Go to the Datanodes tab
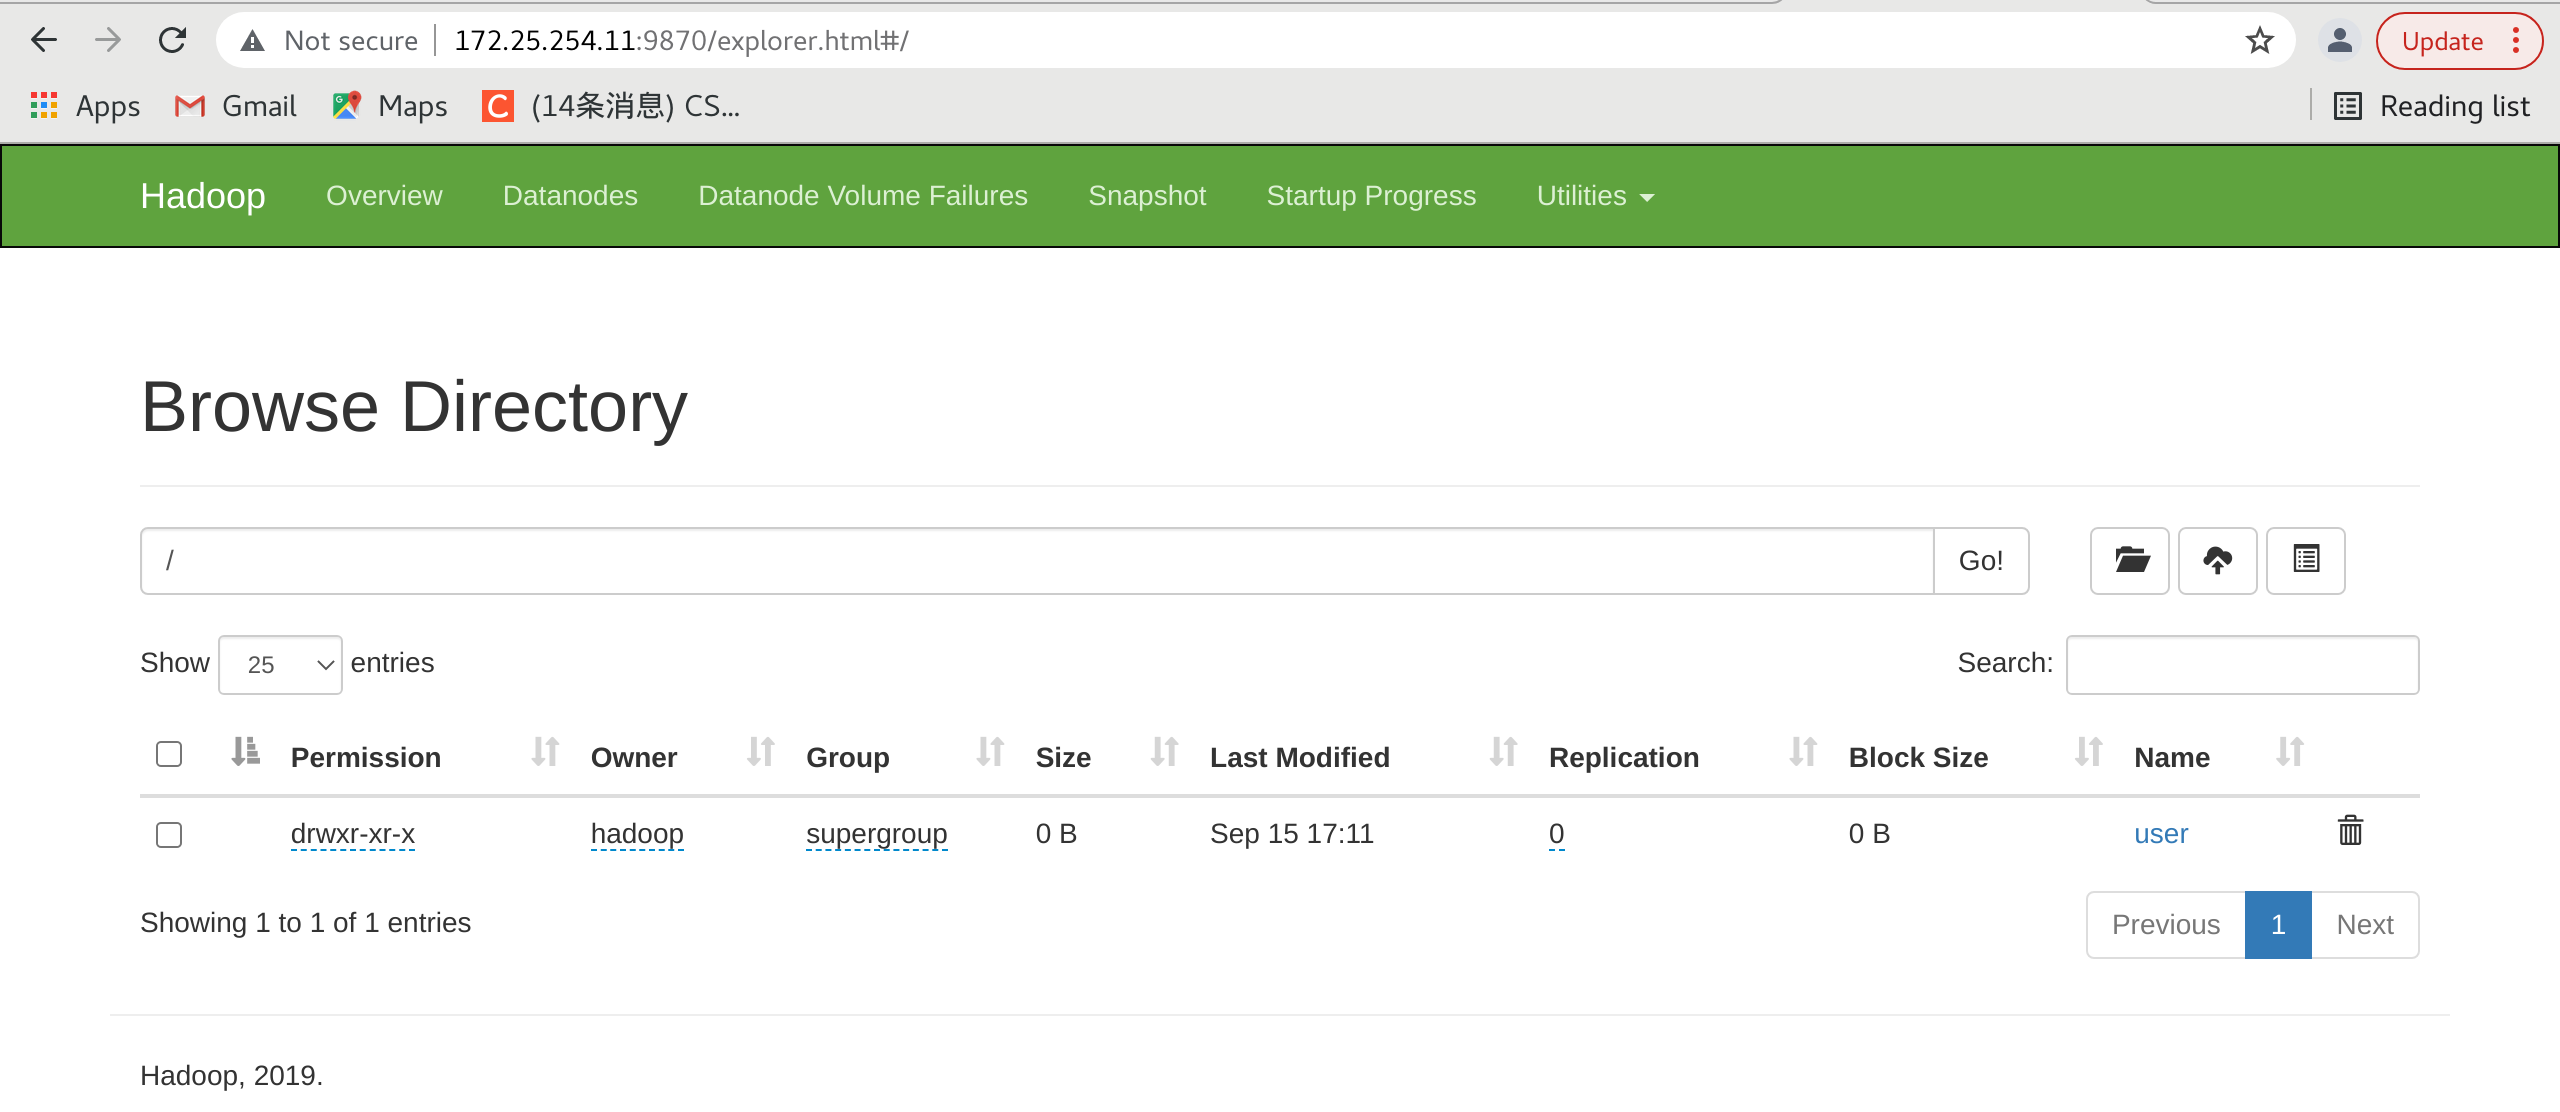This screenshot has width=2560, height=1112. (570, 196)
